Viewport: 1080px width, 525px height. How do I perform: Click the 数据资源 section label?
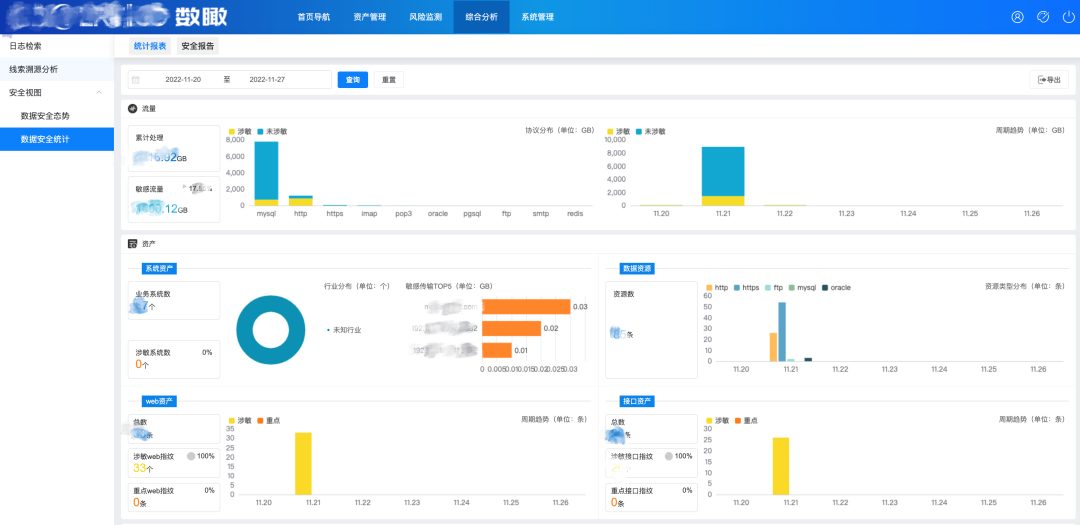click(637, 269)
